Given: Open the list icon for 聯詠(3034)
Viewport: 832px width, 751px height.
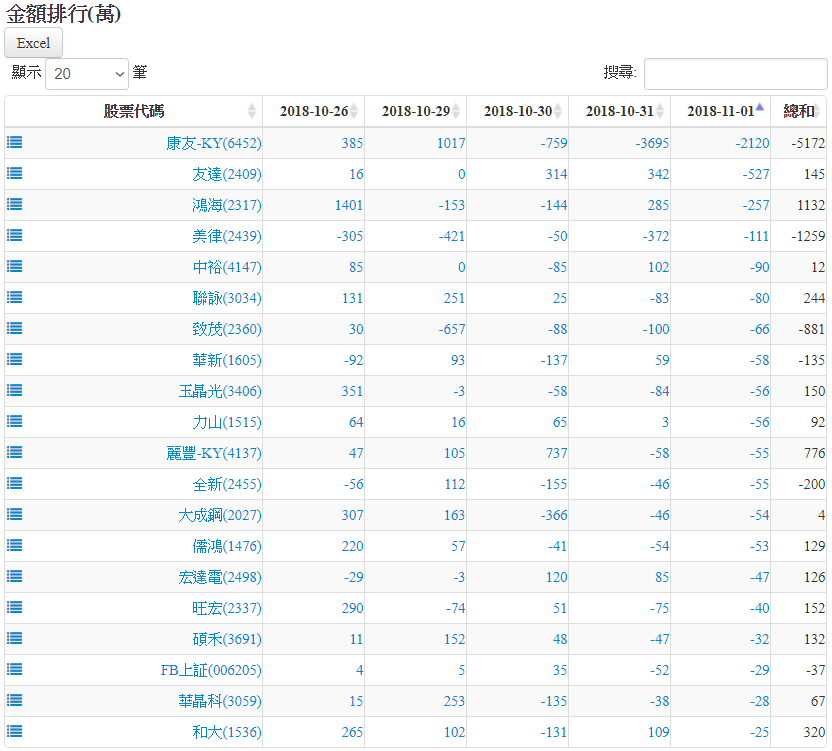Looking at the screenshot, I should tap(14, 297).
